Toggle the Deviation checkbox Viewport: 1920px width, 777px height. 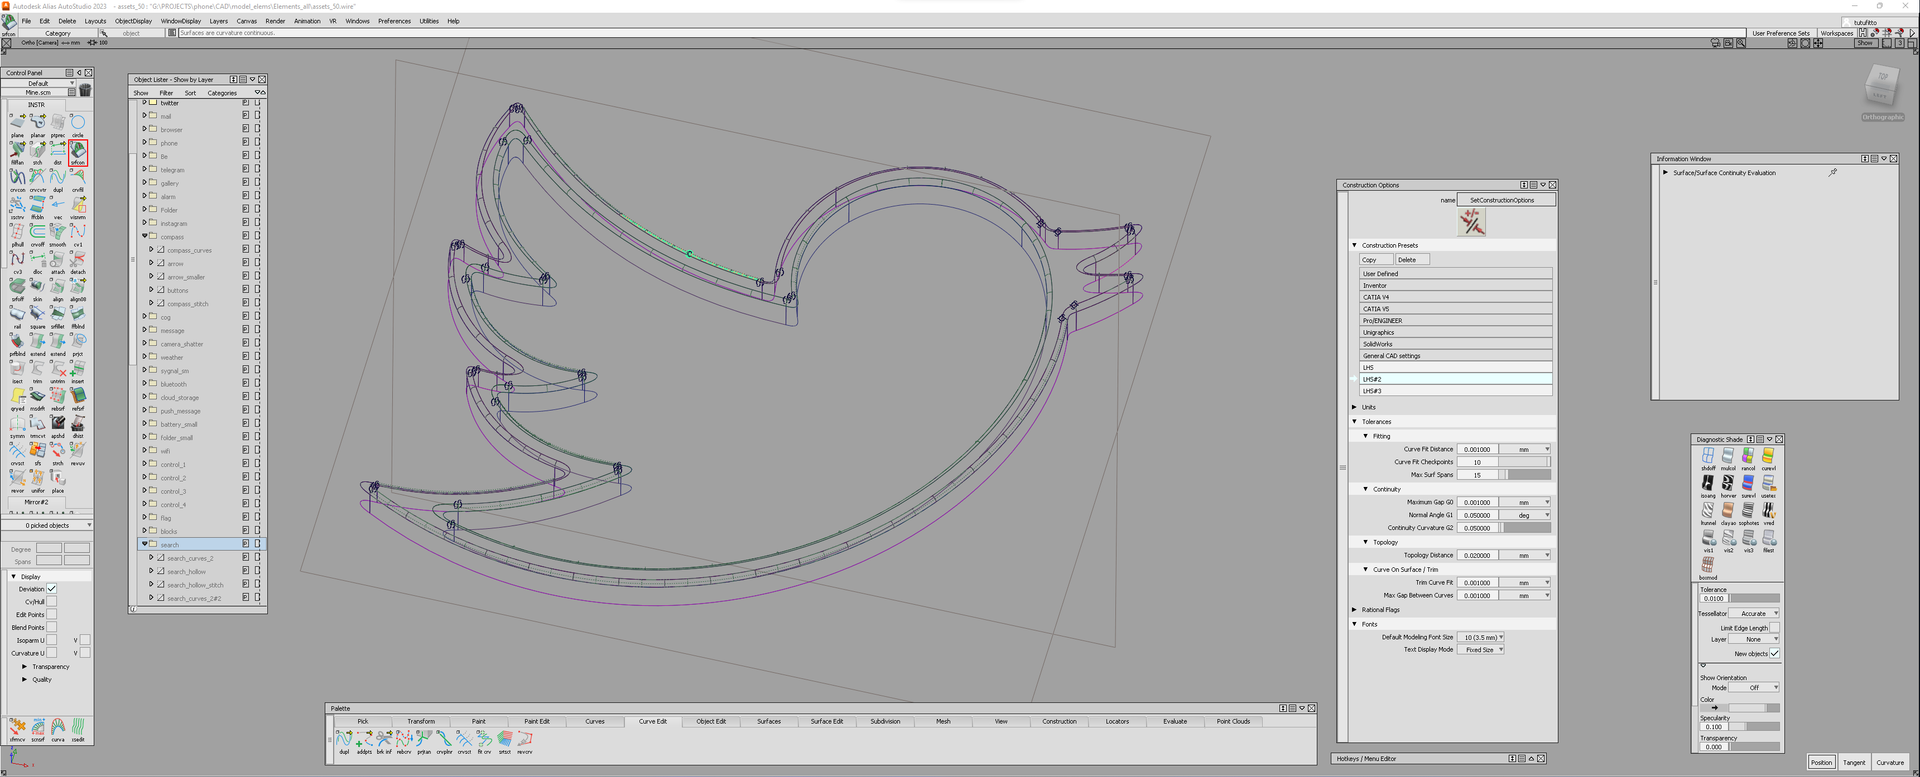click(51, 589)
